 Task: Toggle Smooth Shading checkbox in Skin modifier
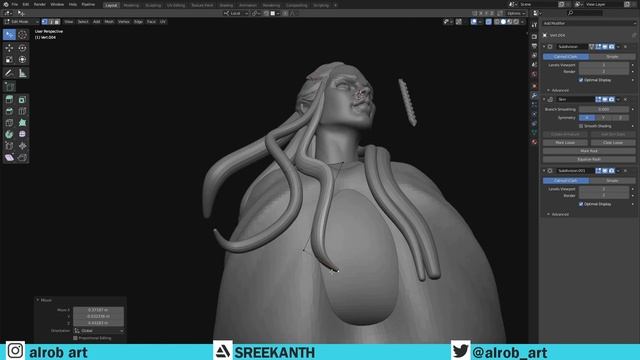[581, 126]
